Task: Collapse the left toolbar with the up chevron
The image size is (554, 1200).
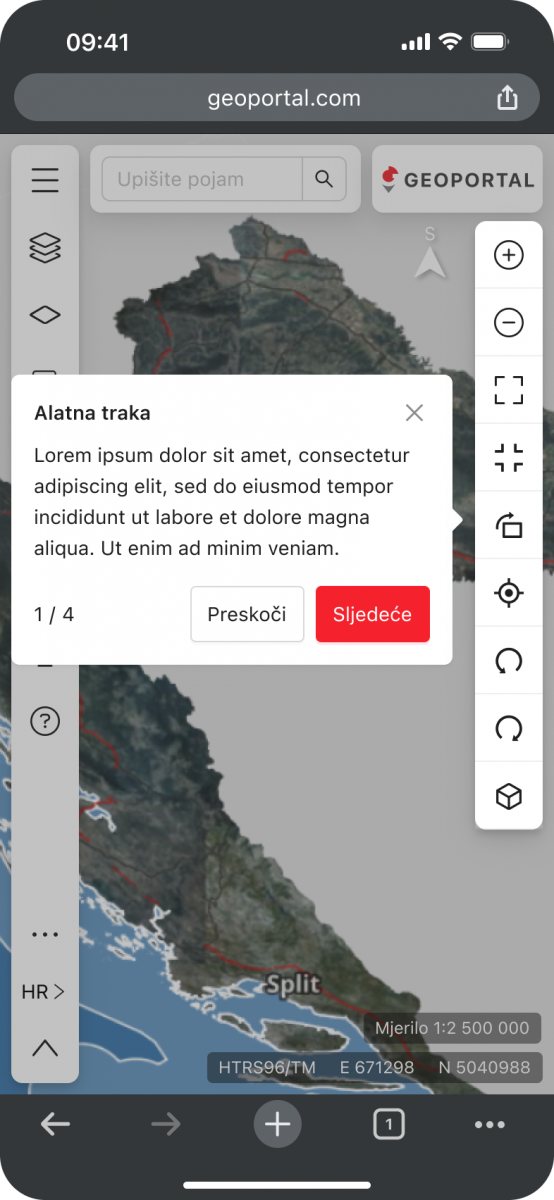Action: pyautogui.click(x=45, y=1048)
